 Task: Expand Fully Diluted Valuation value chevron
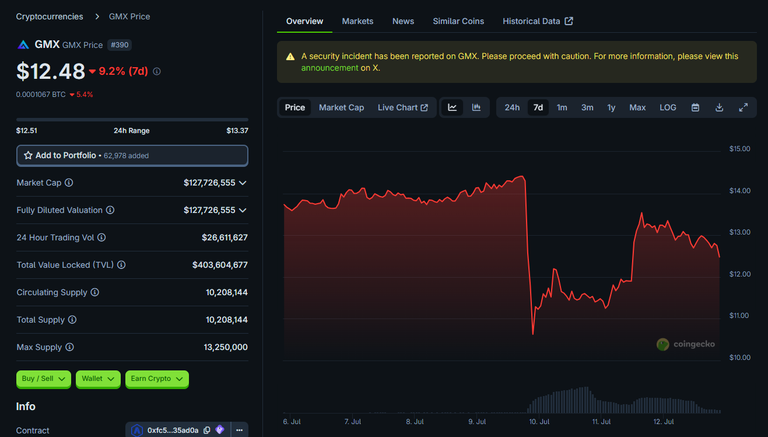point(242,211)
